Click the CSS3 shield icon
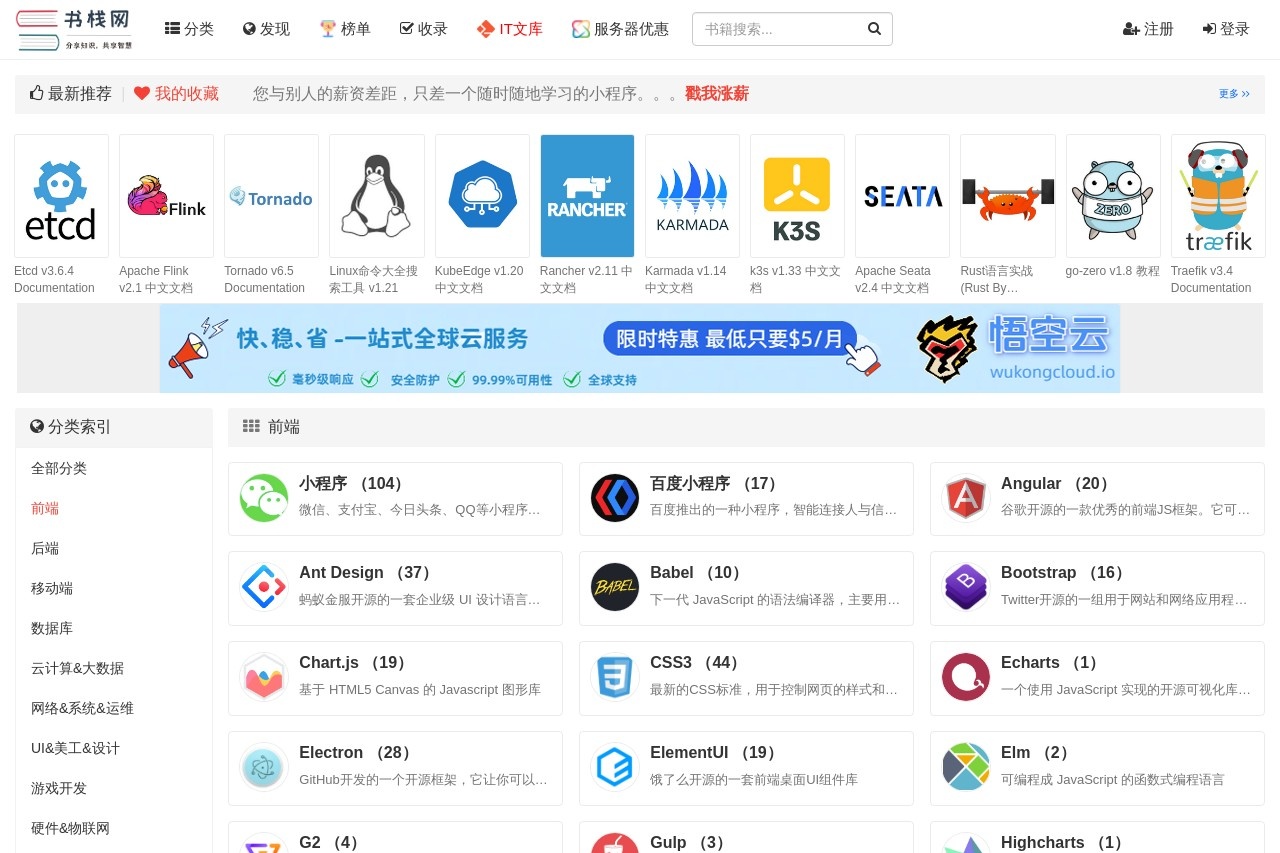 pyautogui.click(x=615, y=677)
